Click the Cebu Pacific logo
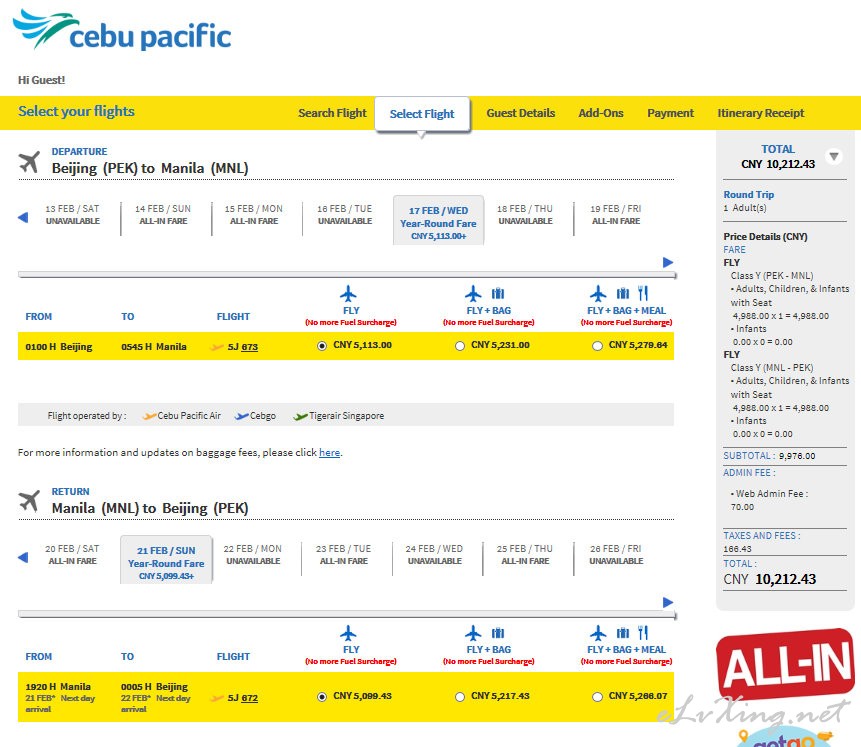Screen dimensions: 861x747 (122, 30)
